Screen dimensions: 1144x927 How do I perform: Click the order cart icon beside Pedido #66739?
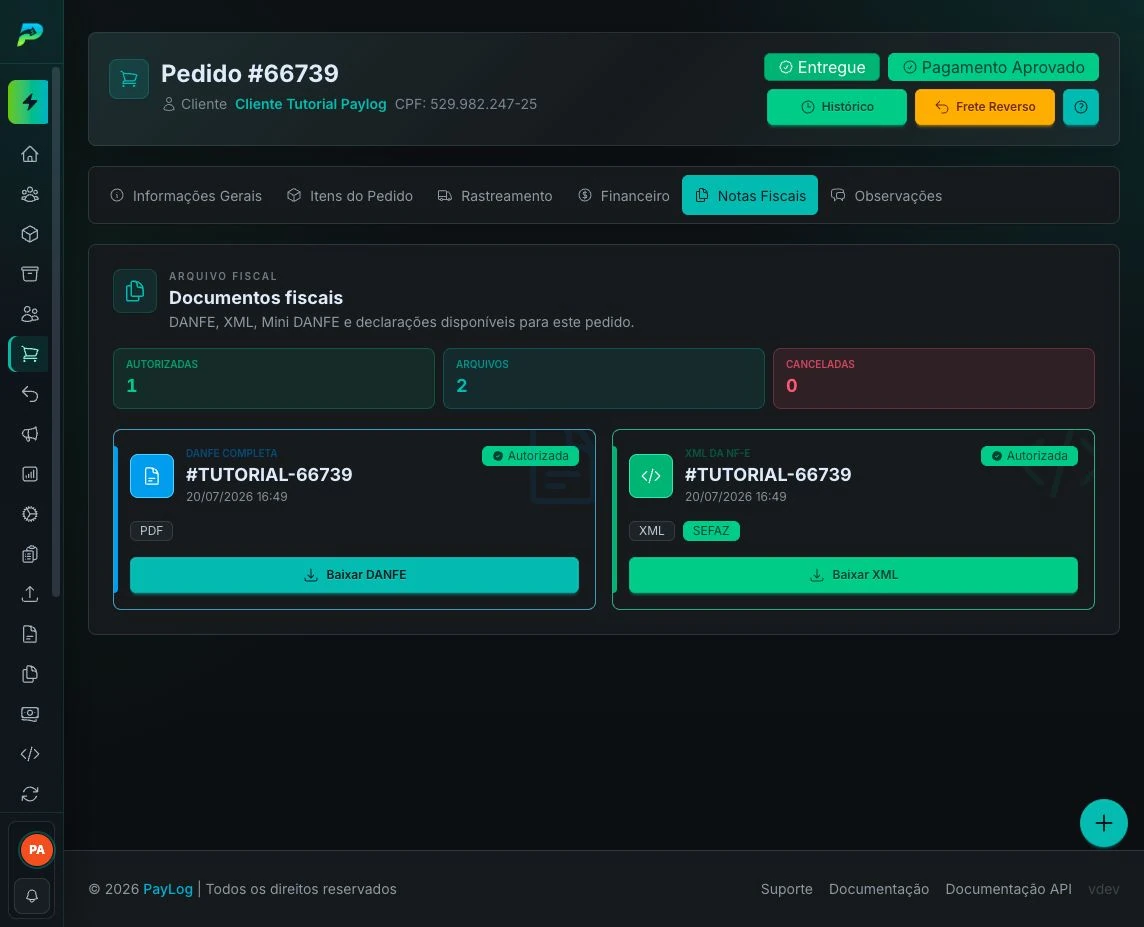pos(129,79)
